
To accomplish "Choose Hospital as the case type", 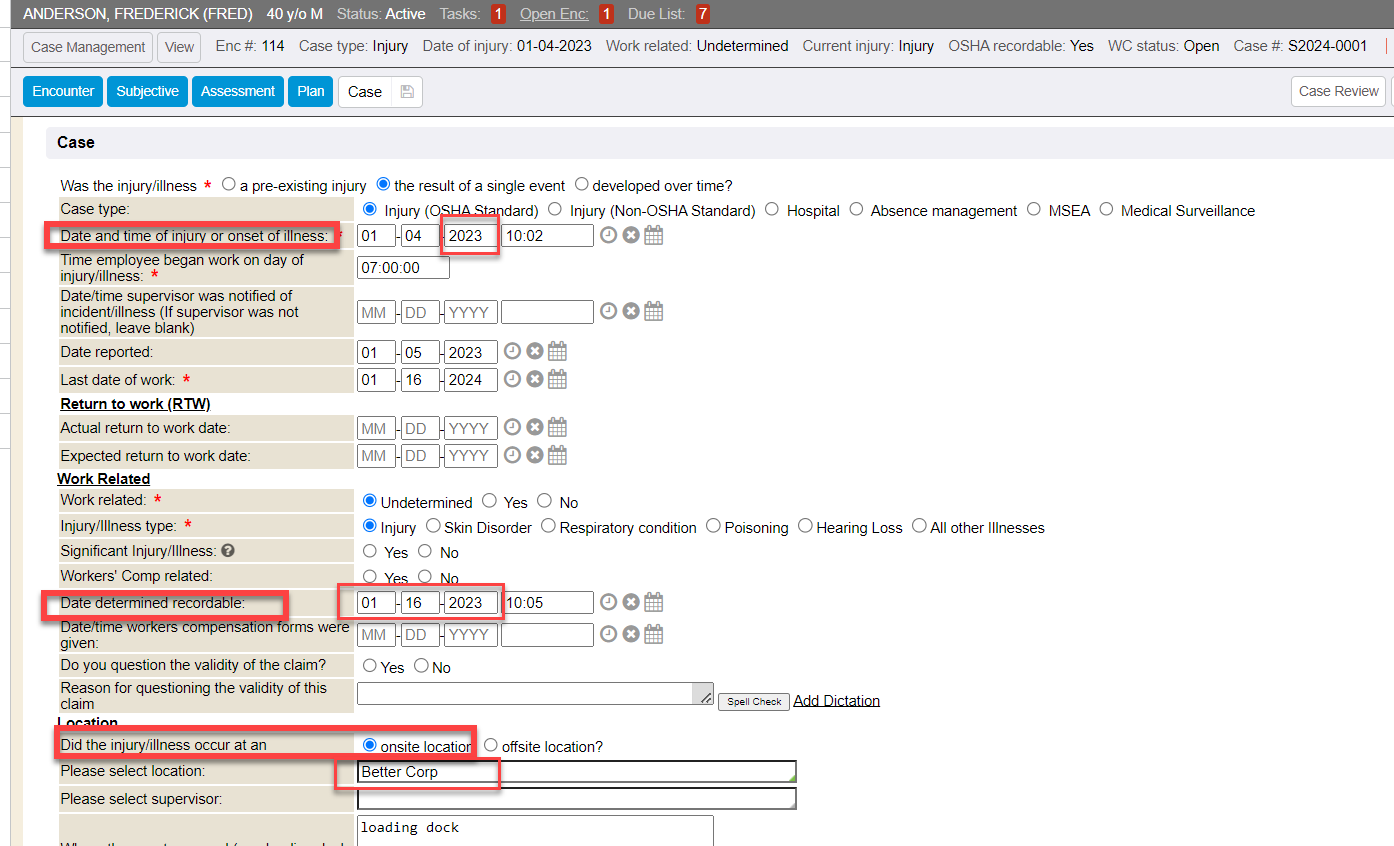I will coord(772,210).
